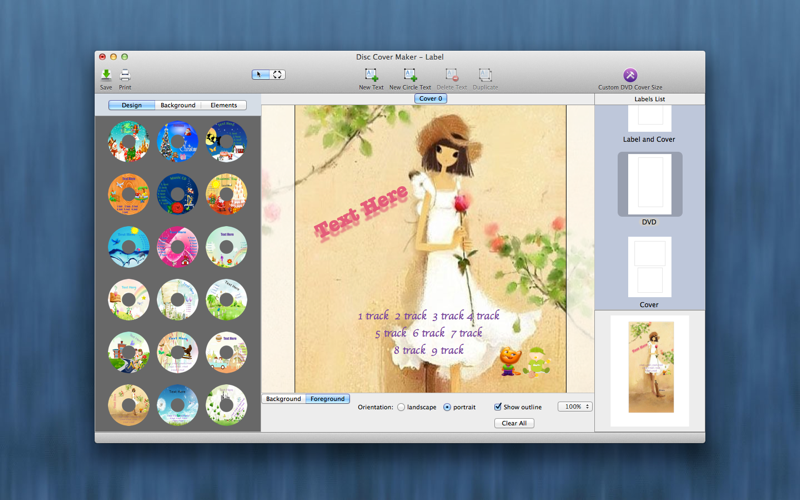Open Custom DVD Cover Size tool
The height and width of the screenshot is (500, 800).
coord(630,75)
